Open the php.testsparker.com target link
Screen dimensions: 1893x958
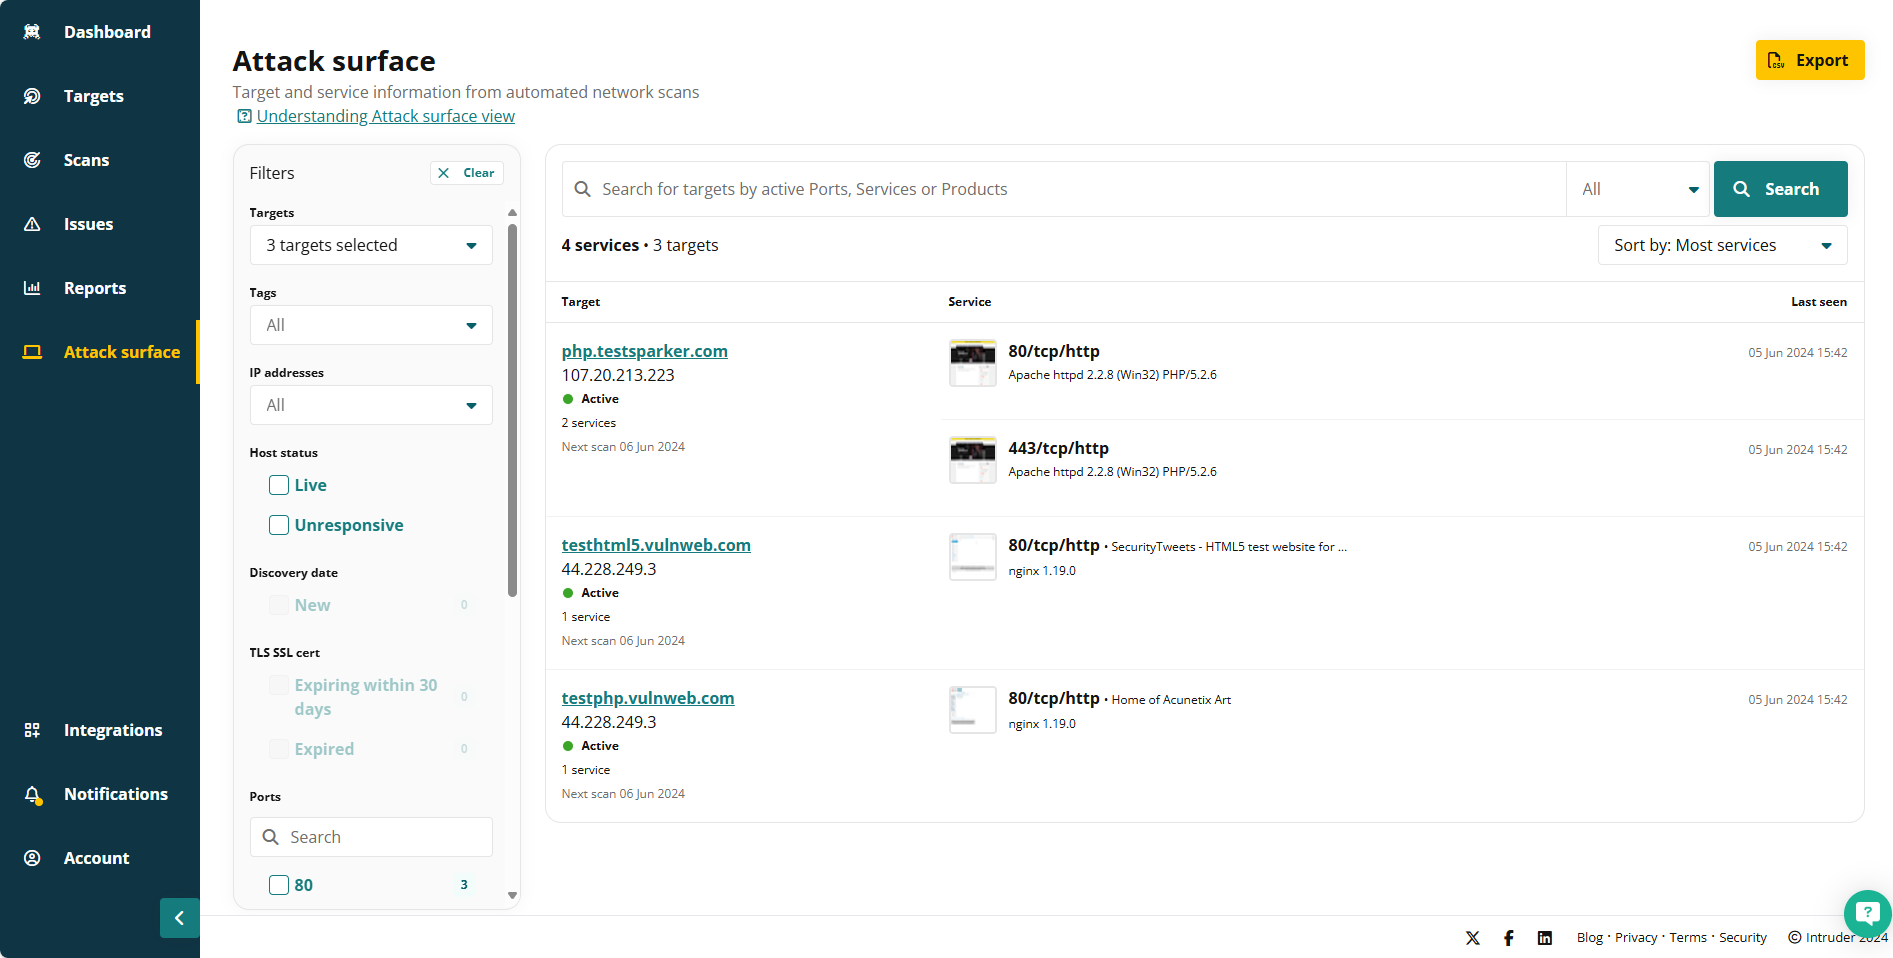coord(645,351)
